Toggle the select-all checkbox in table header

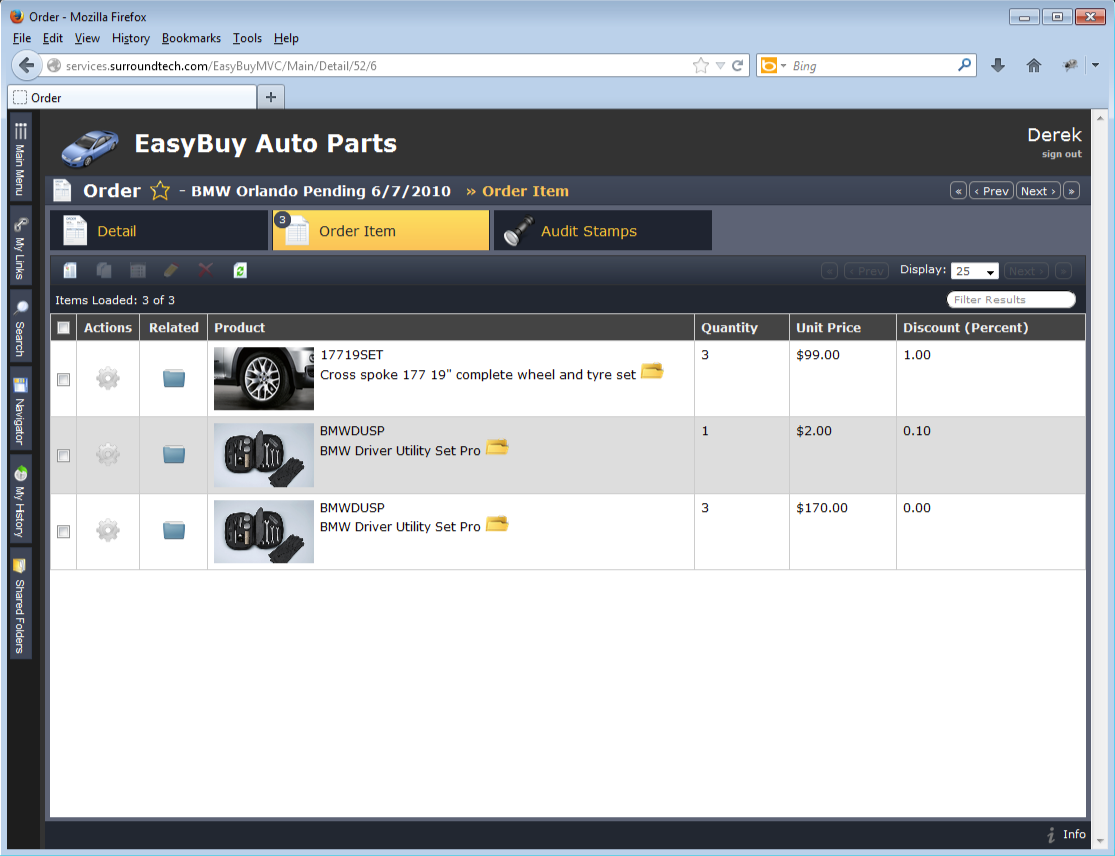pos(63,328)
